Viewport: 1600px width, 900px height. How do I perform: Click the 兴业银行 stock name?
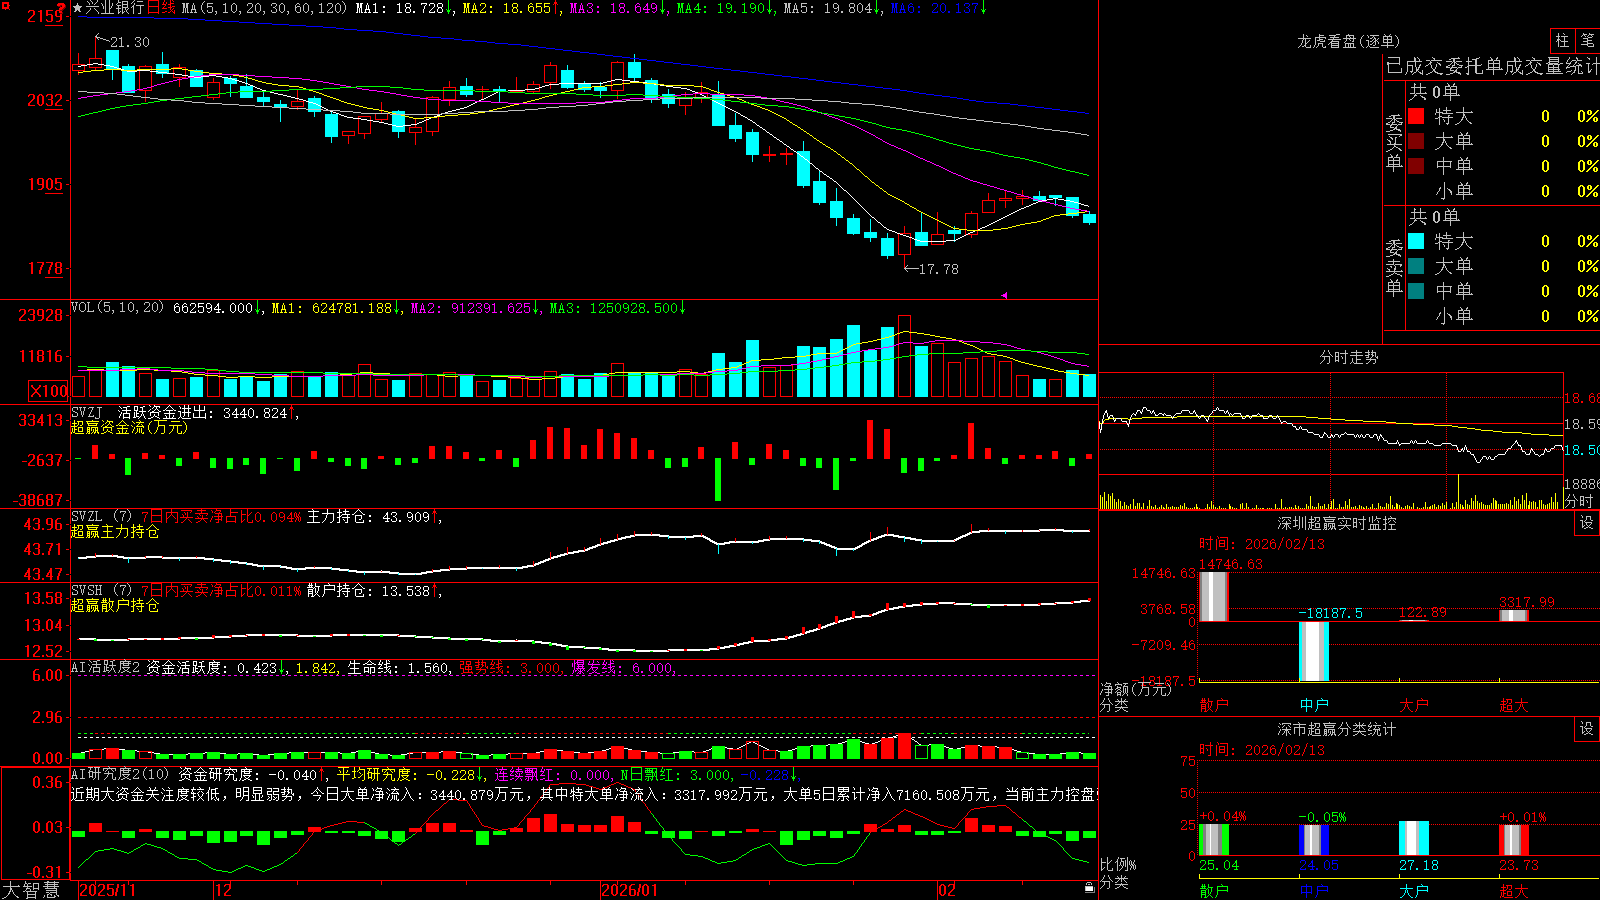pyautogui.click(x=115, y=8)
